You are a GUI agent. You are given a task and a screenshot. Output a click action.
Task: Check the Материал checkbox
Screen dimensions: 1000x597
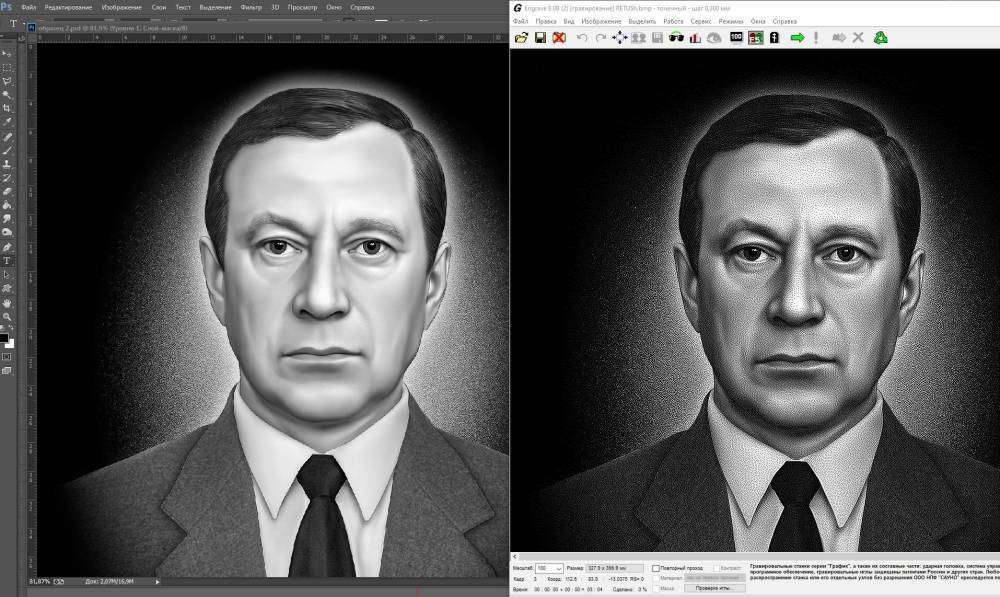click(657, 578)
